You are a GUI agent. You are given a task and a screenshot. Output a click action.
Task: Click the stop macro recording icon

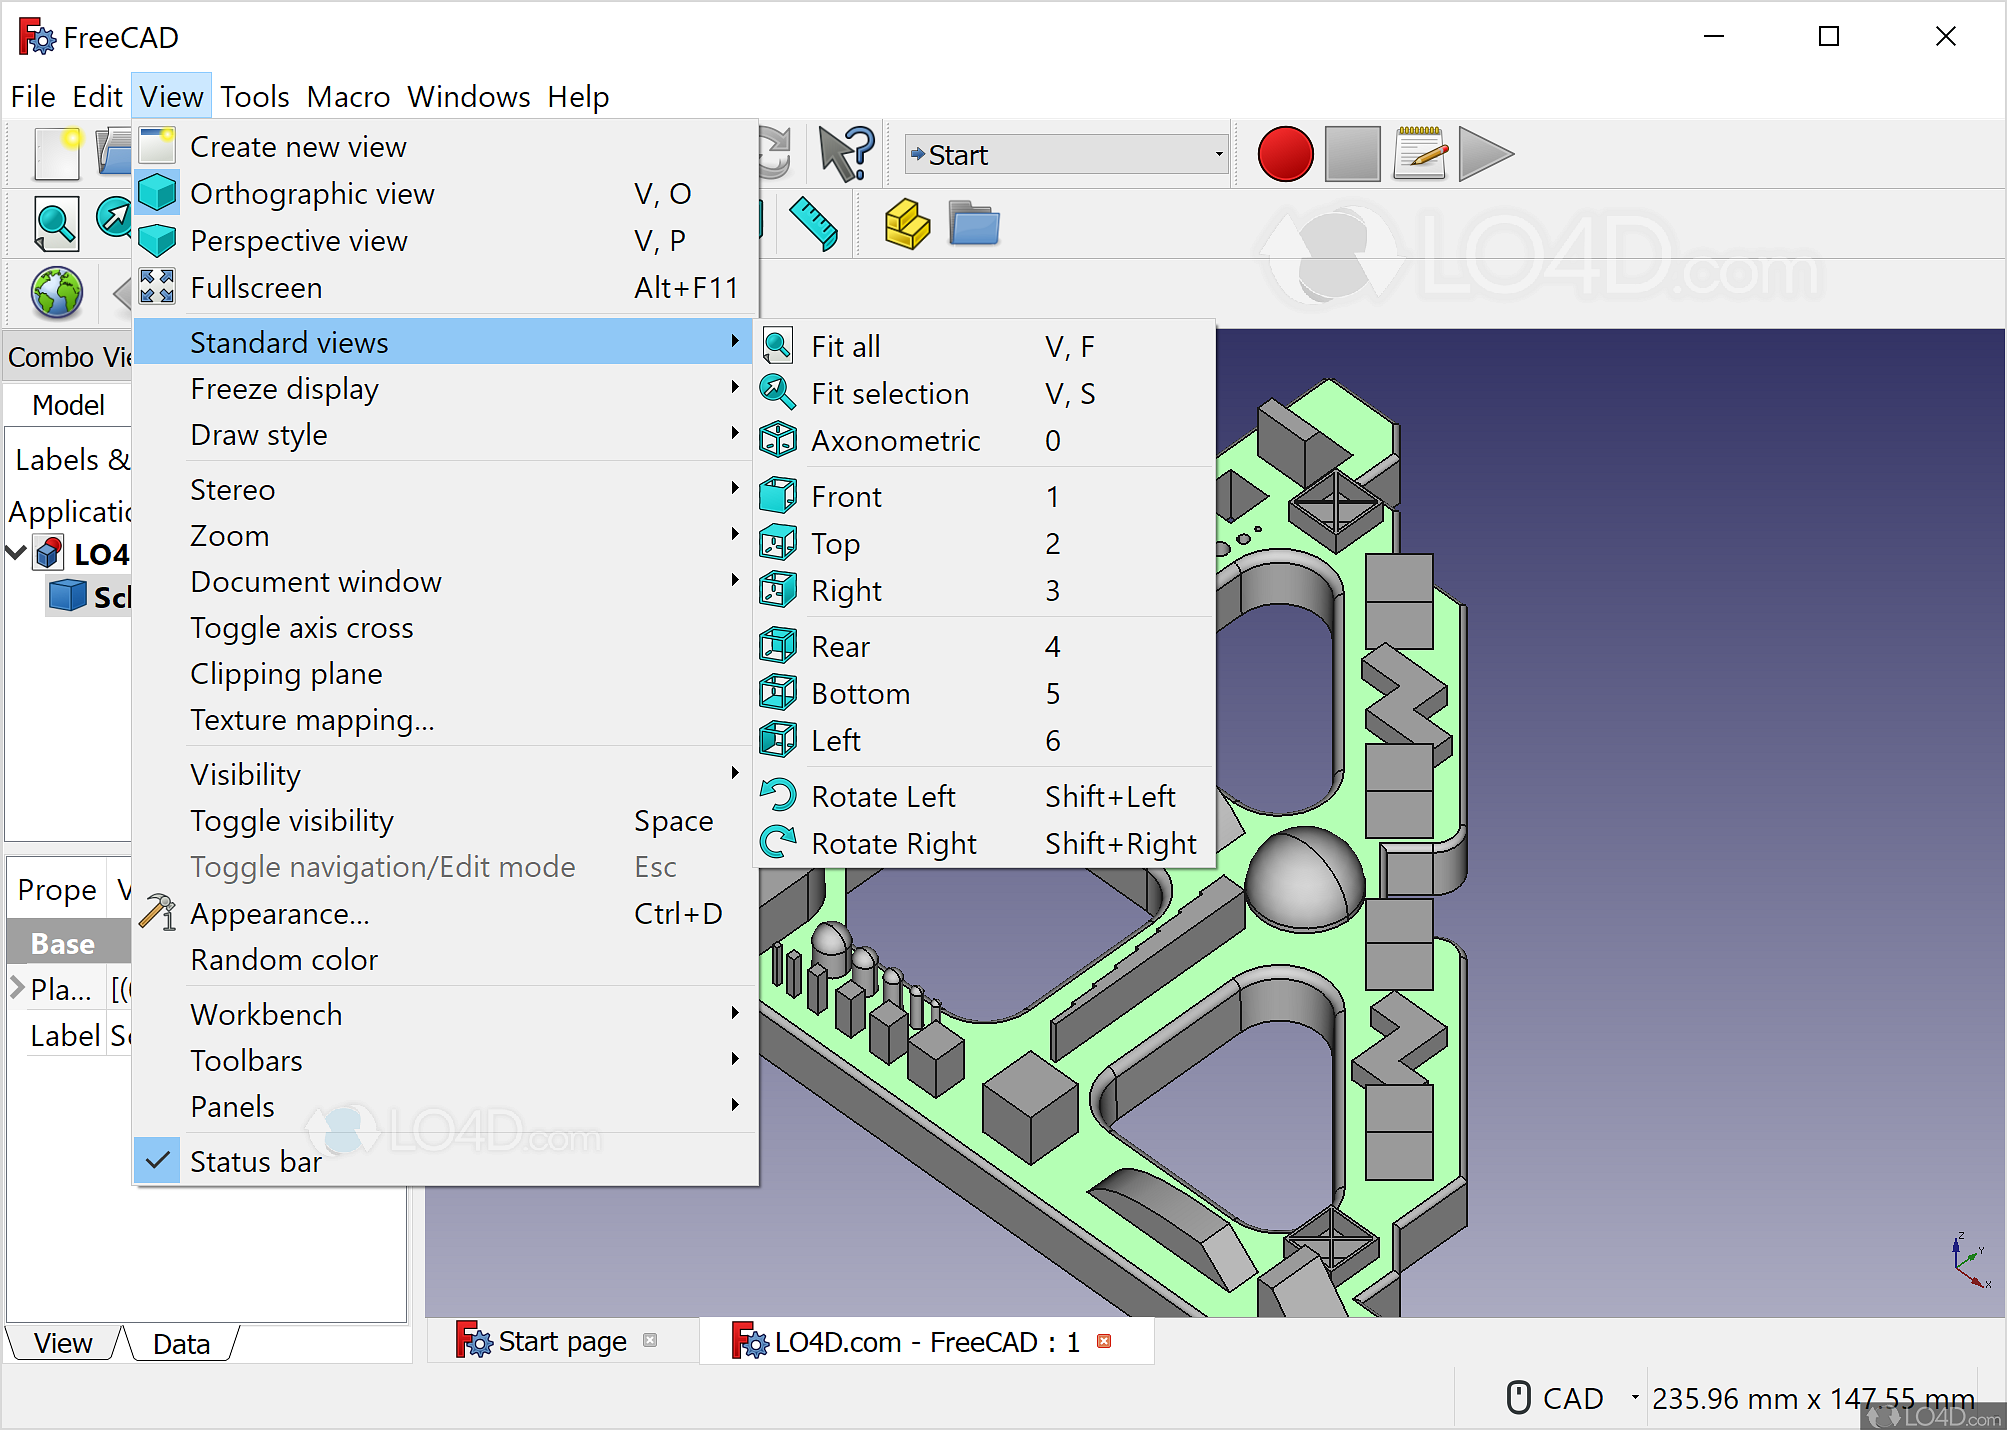click(x=1352, y=154)
